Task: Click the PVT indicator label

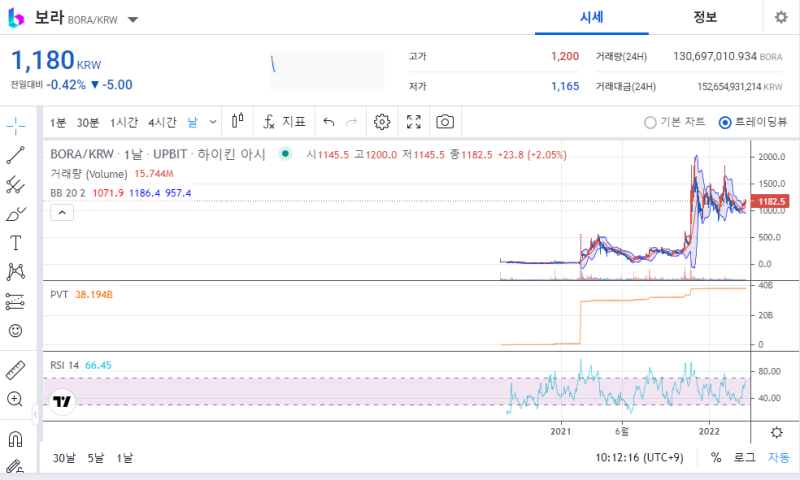Action: point(59,294)
